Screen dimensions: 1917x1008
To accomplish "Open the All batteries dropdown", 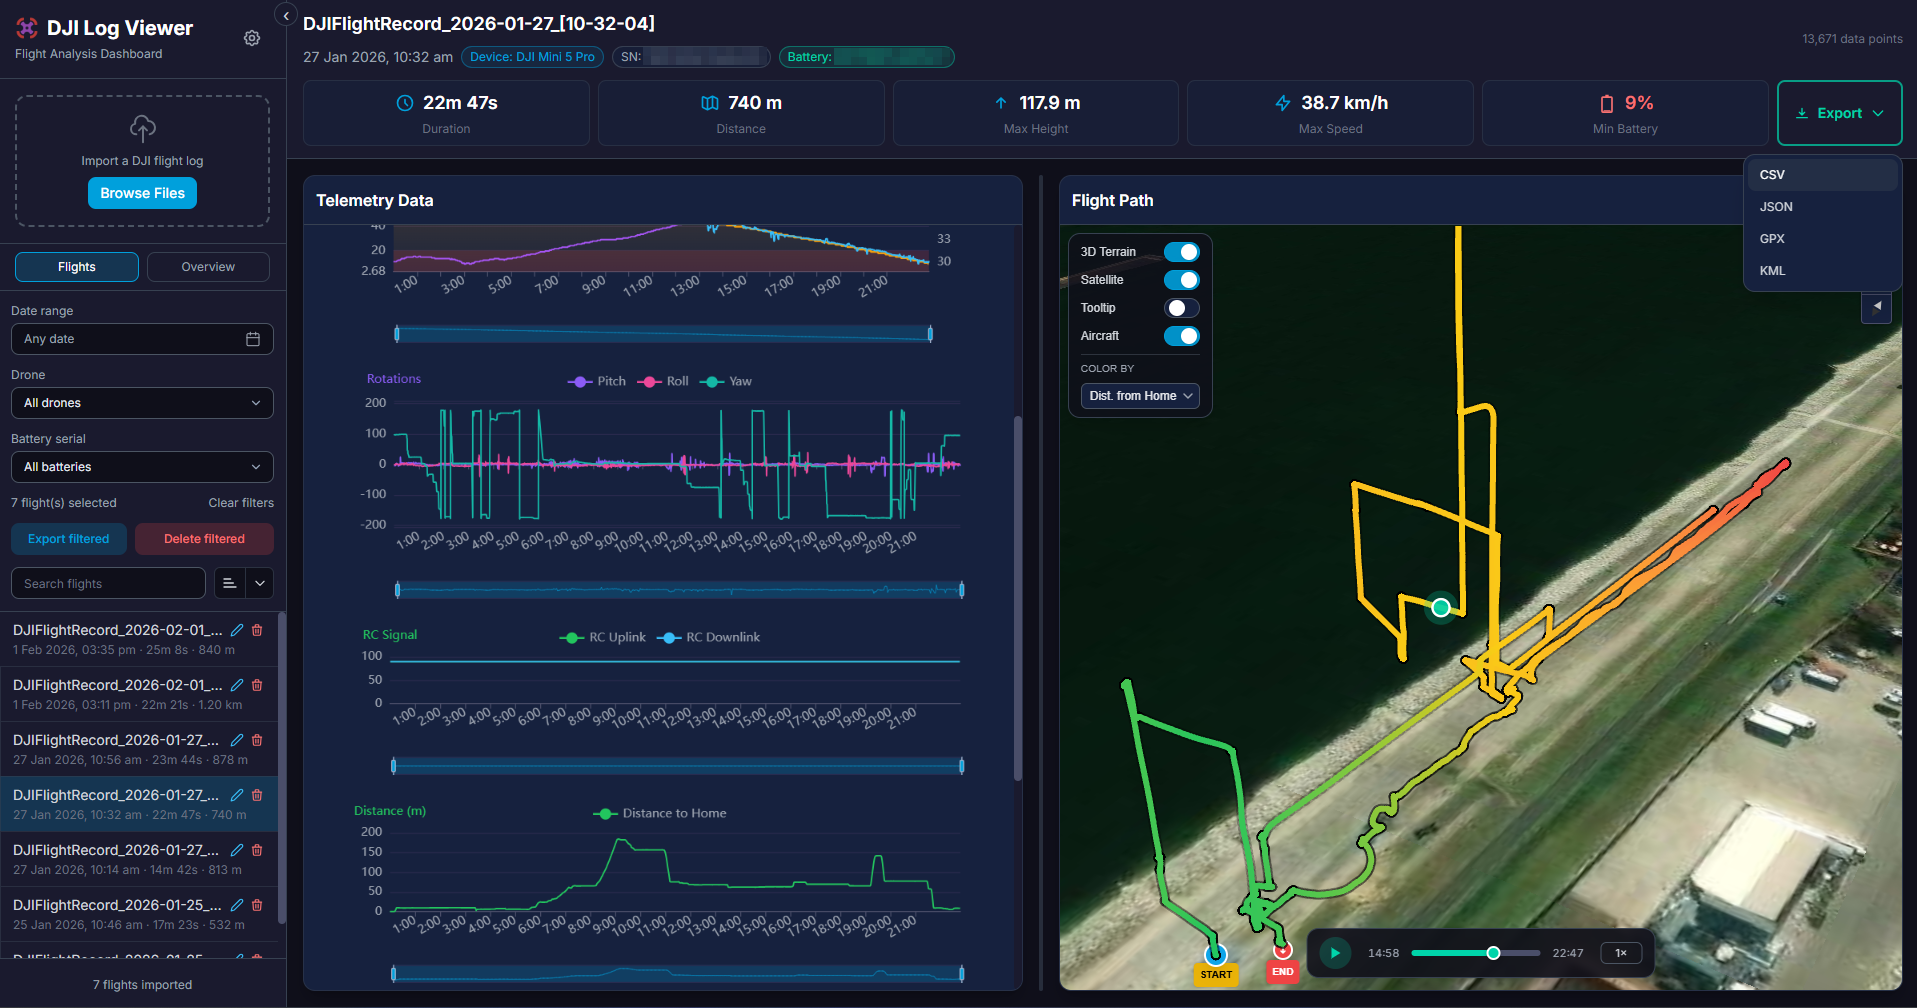I will pyautogui.click(x=141, y=467).
